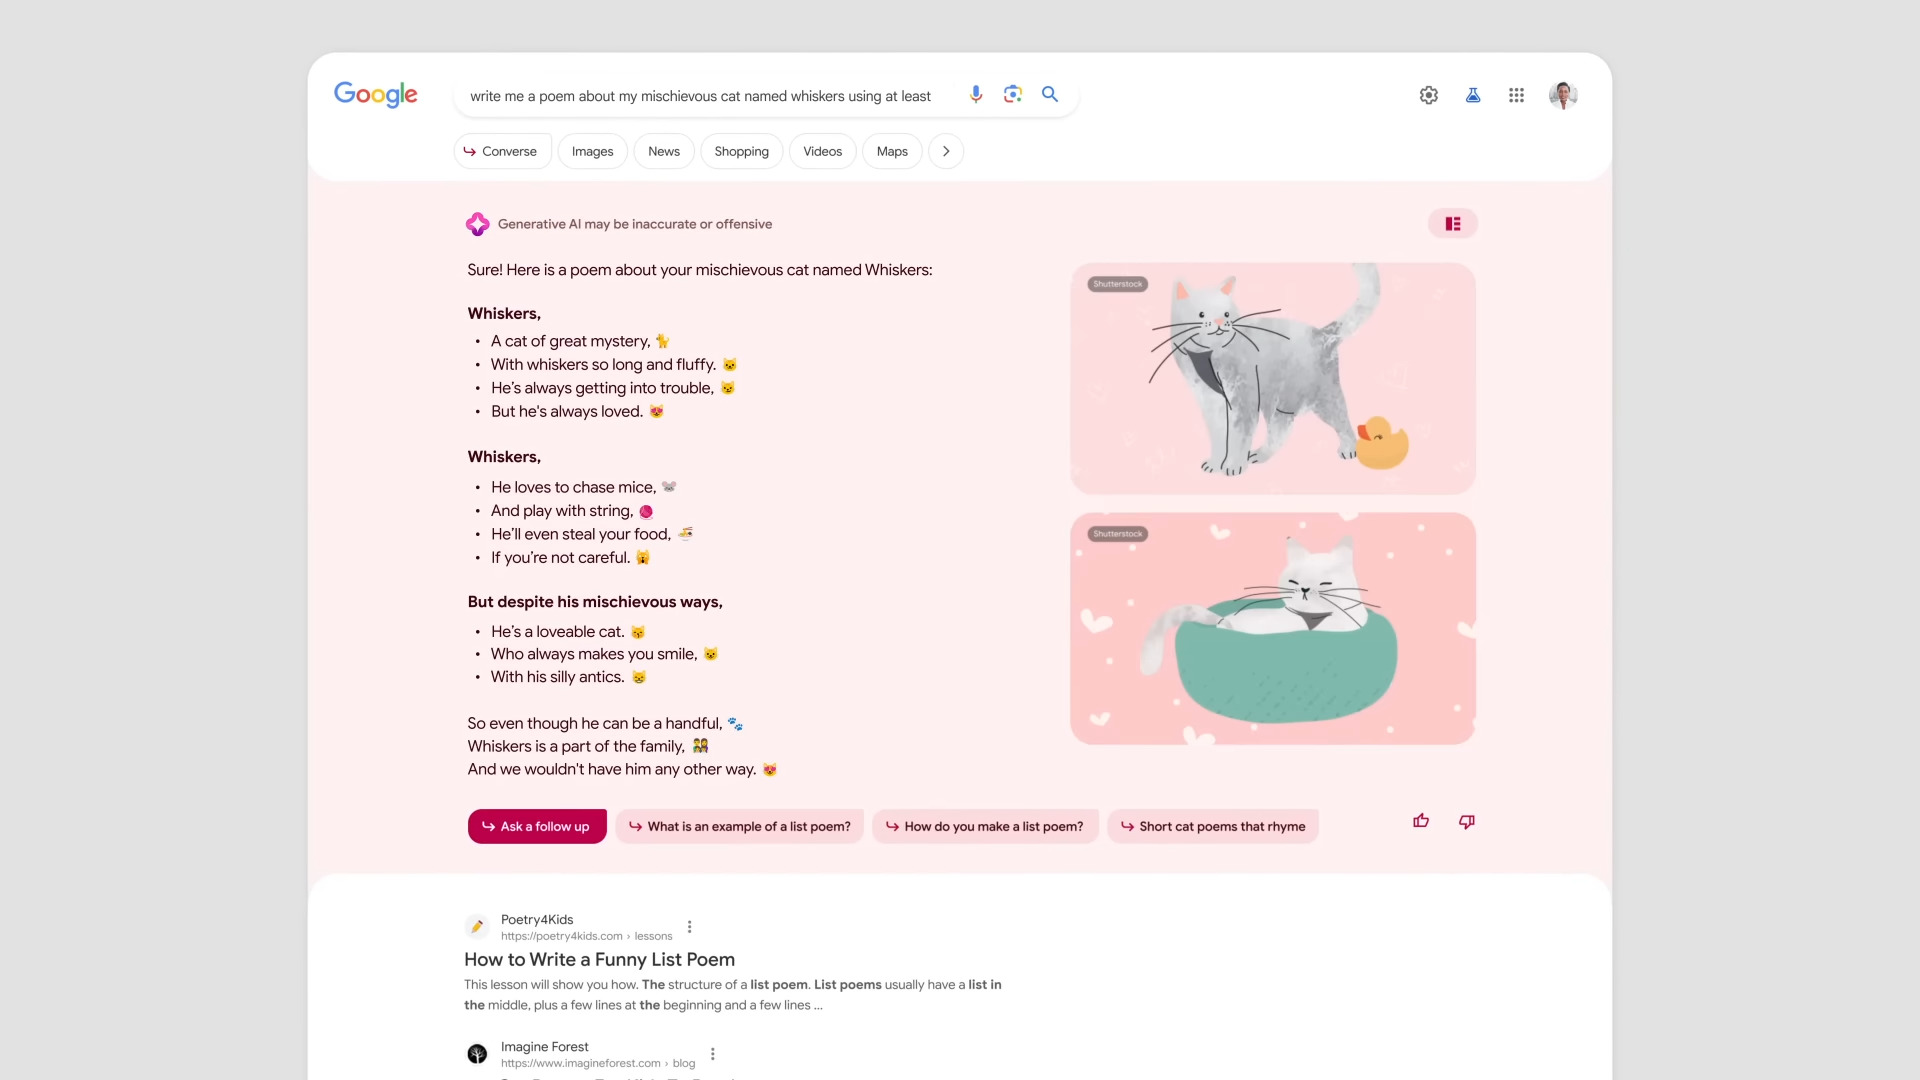
Task: Start voice search with microphone icon
Action: [976, 95]
